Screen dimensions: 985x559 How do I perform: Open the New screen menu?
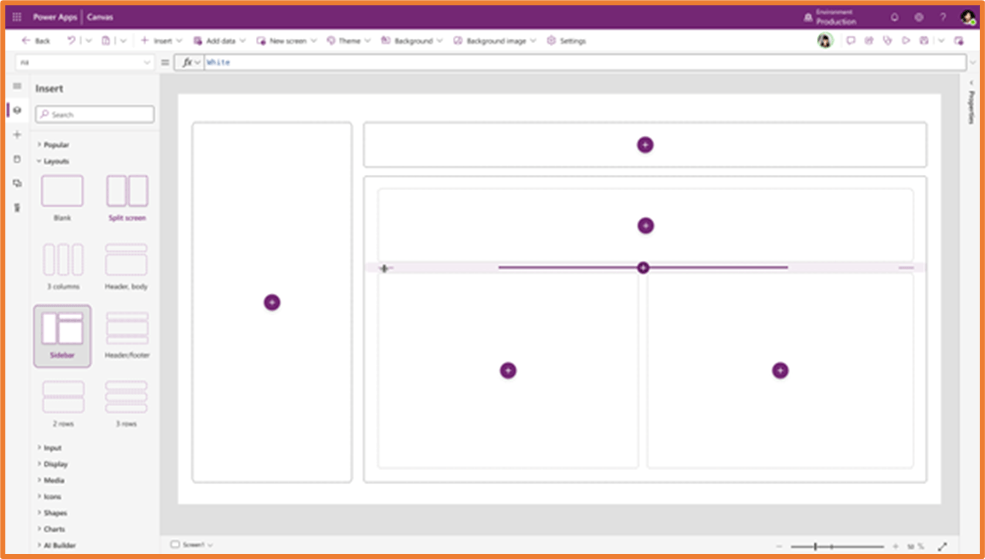287,41
